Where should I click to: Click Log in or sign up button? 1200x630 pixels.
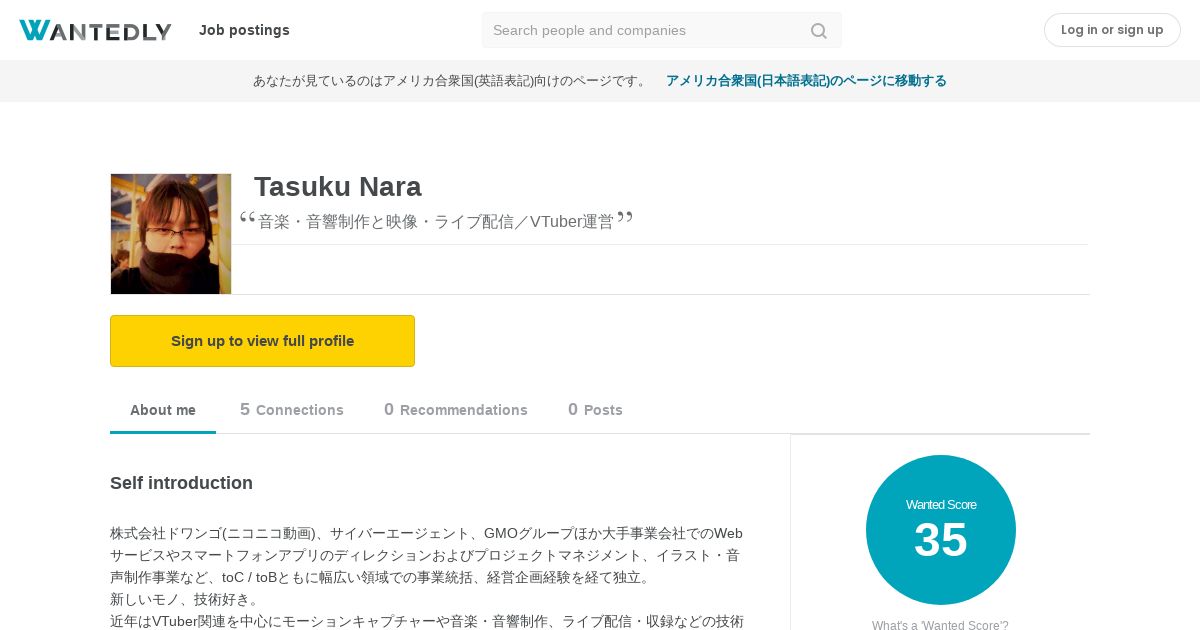coord(1112,30)
